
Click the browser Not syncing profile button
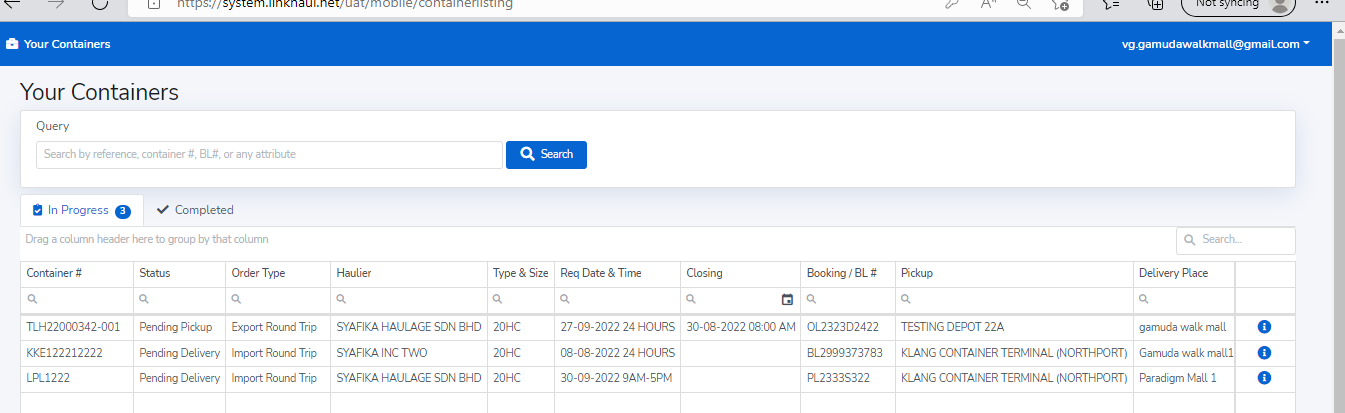click(1237, 4)
